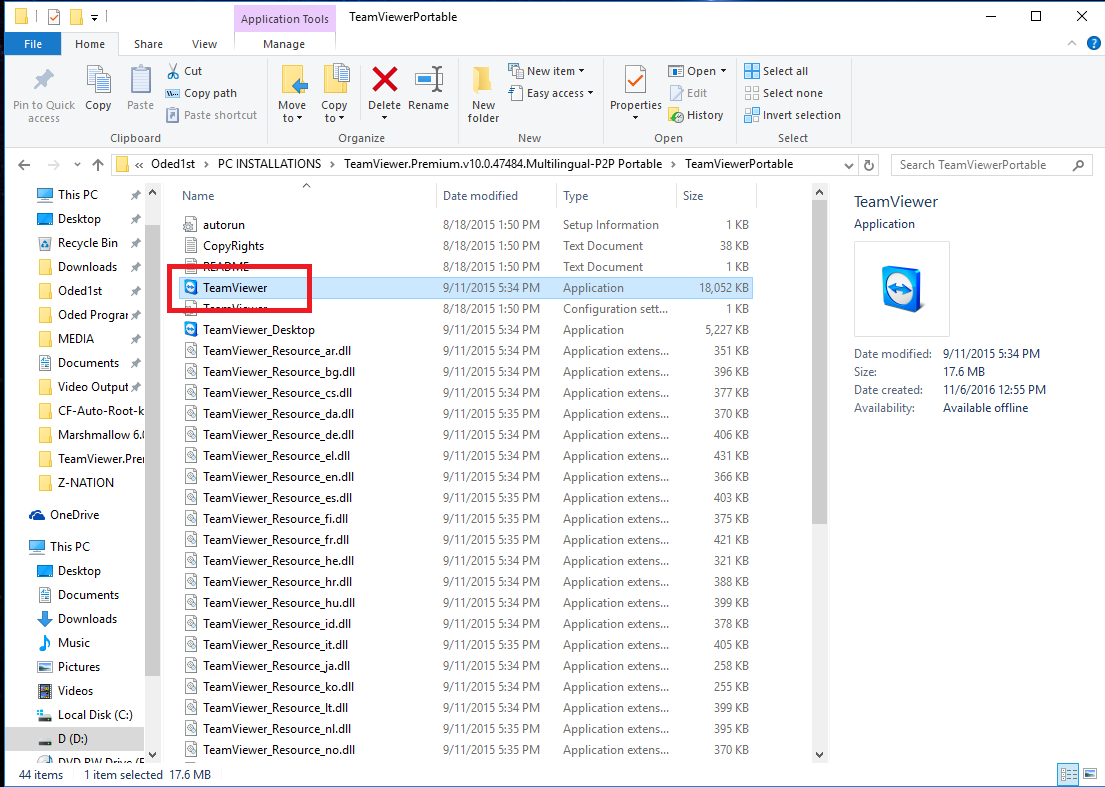Sort by the Name column header
1105x787 pixels.
coord(198,196)
